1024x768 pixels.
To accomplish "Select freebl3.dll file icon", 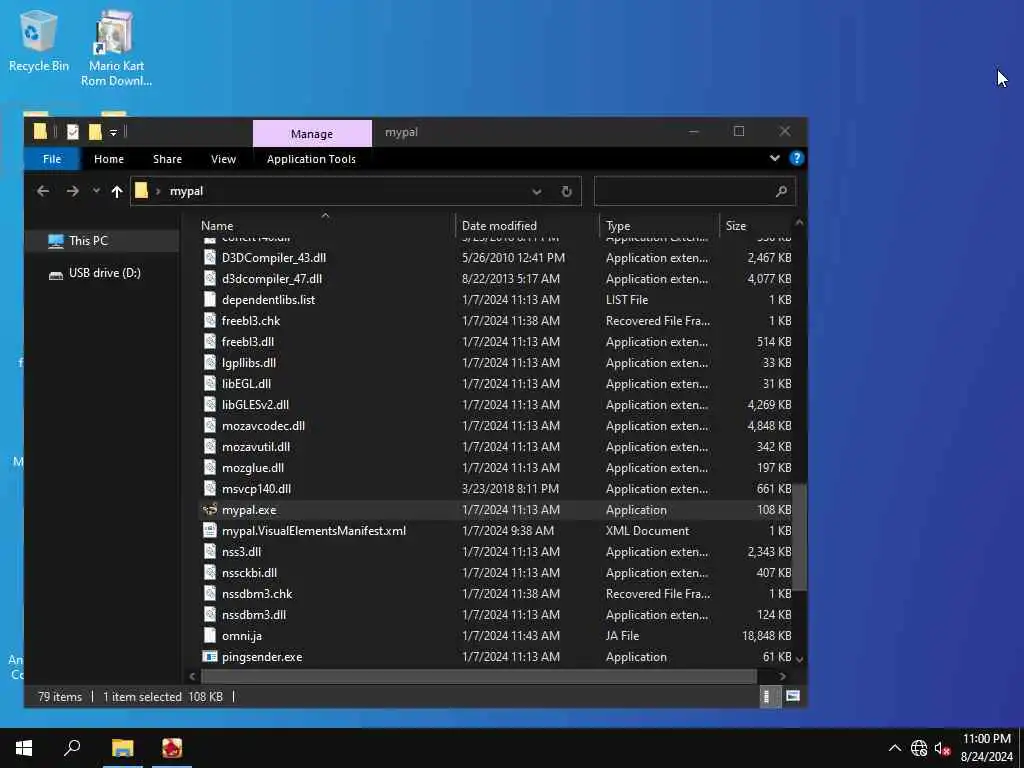I will pos(210,342).
